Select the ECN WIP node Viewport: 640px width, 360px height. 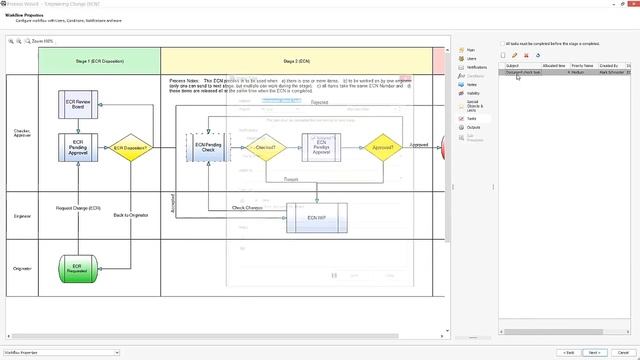[x=317, y=218]
